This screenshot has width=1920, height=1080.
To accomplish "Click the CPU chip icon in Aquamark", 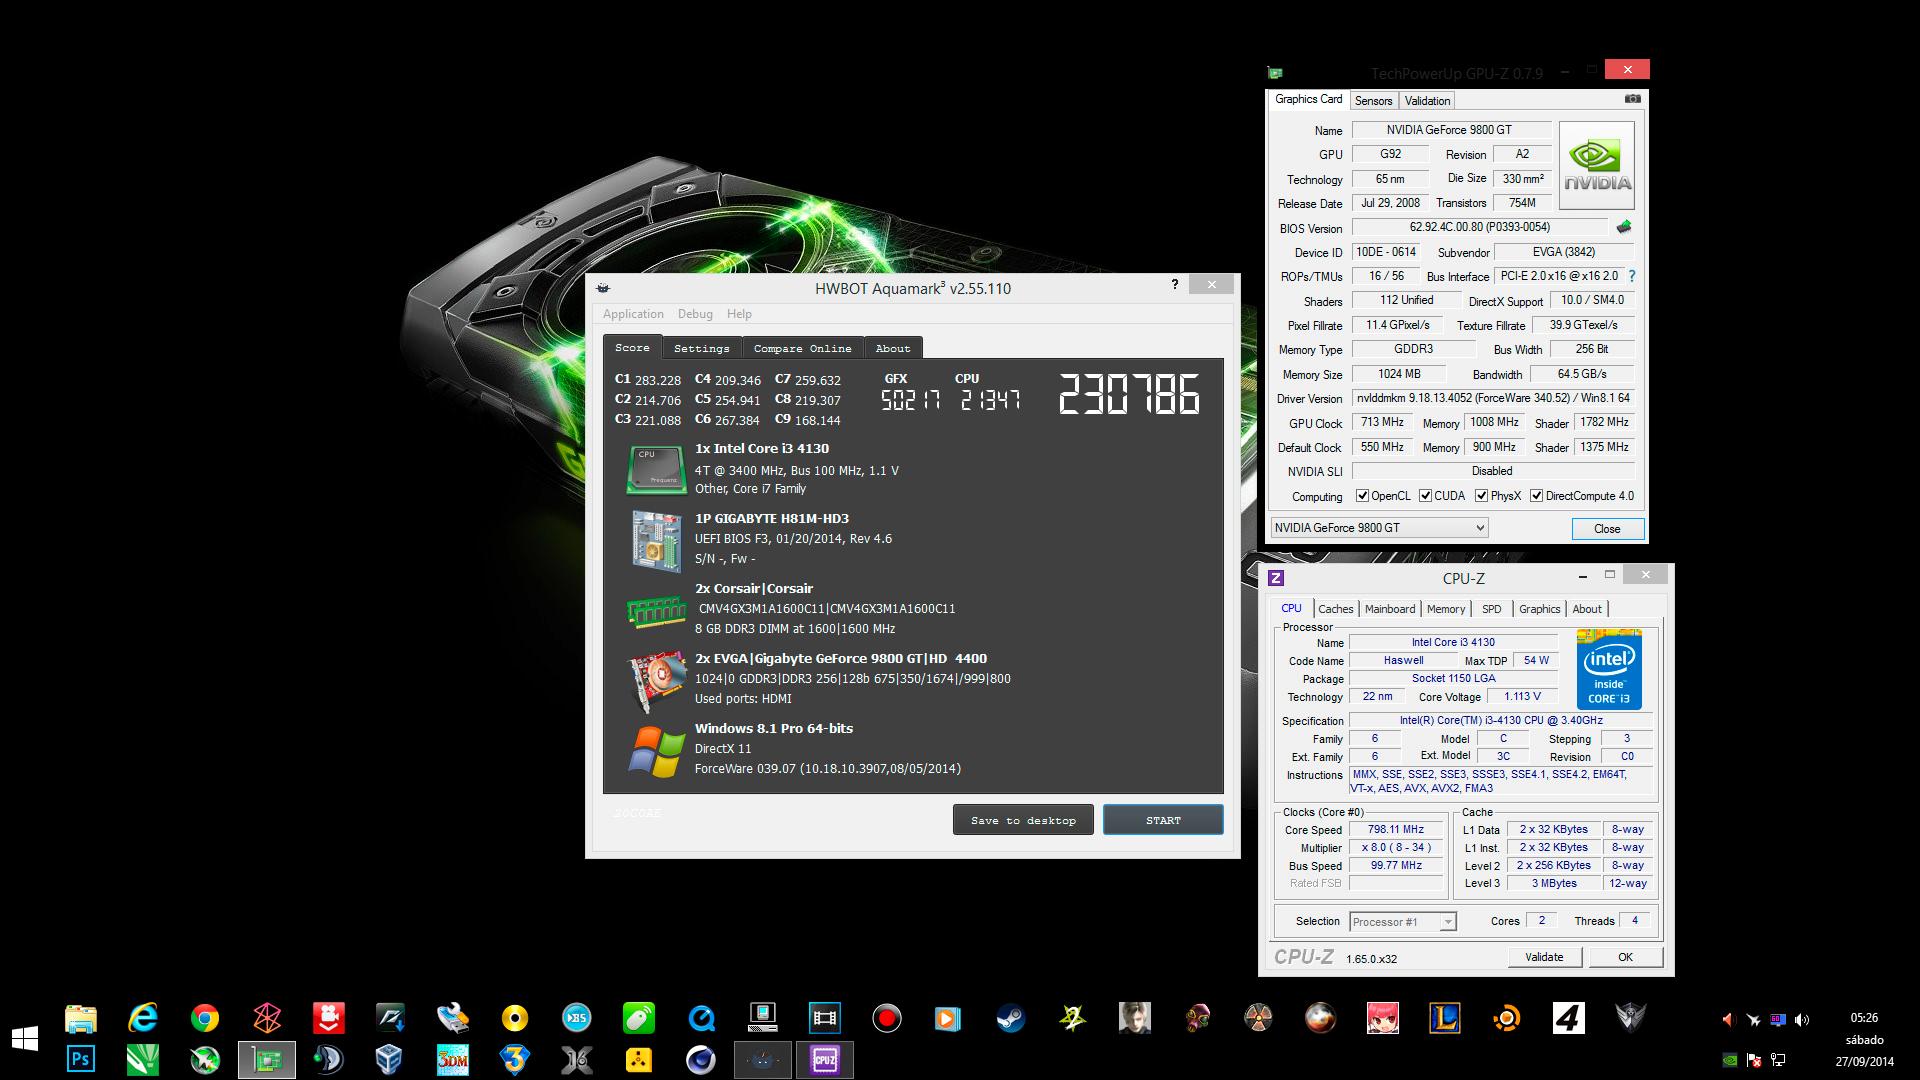I will pyautogui.click(x=655, y=469).
